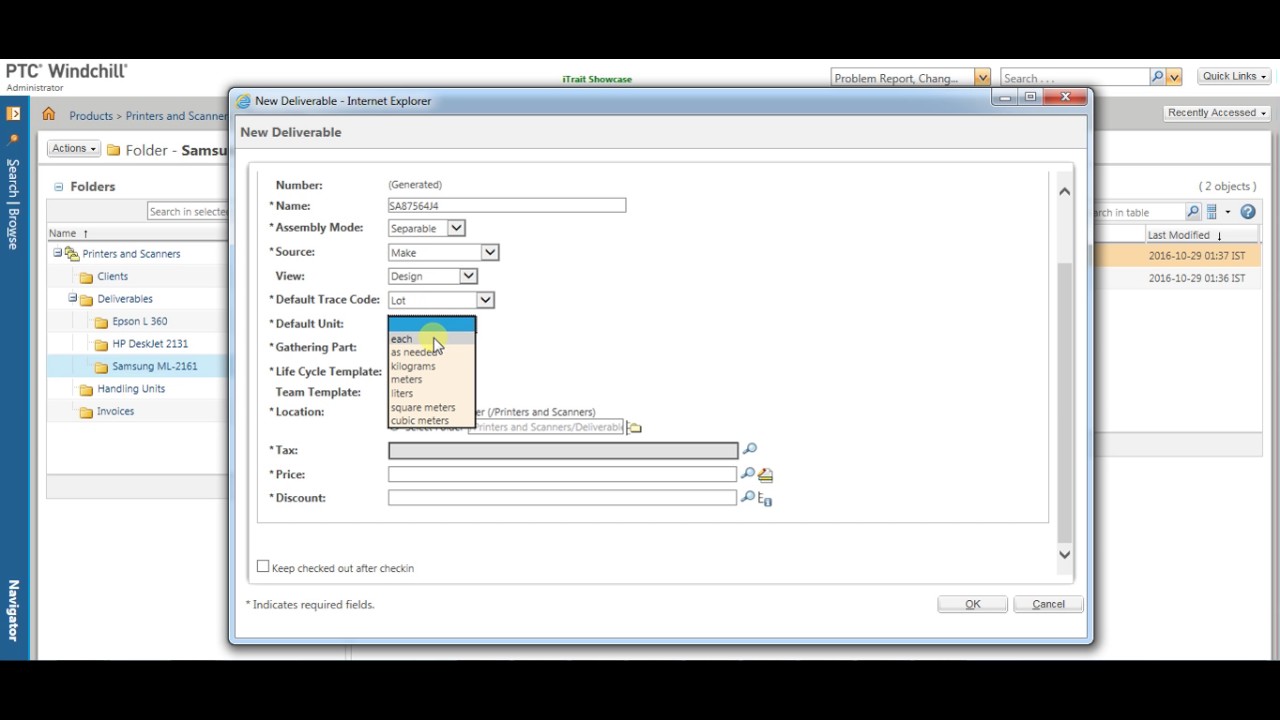Screen dimensions: 1280x720
Task: Click the Search in selected folders field
Action: (188, 211)
